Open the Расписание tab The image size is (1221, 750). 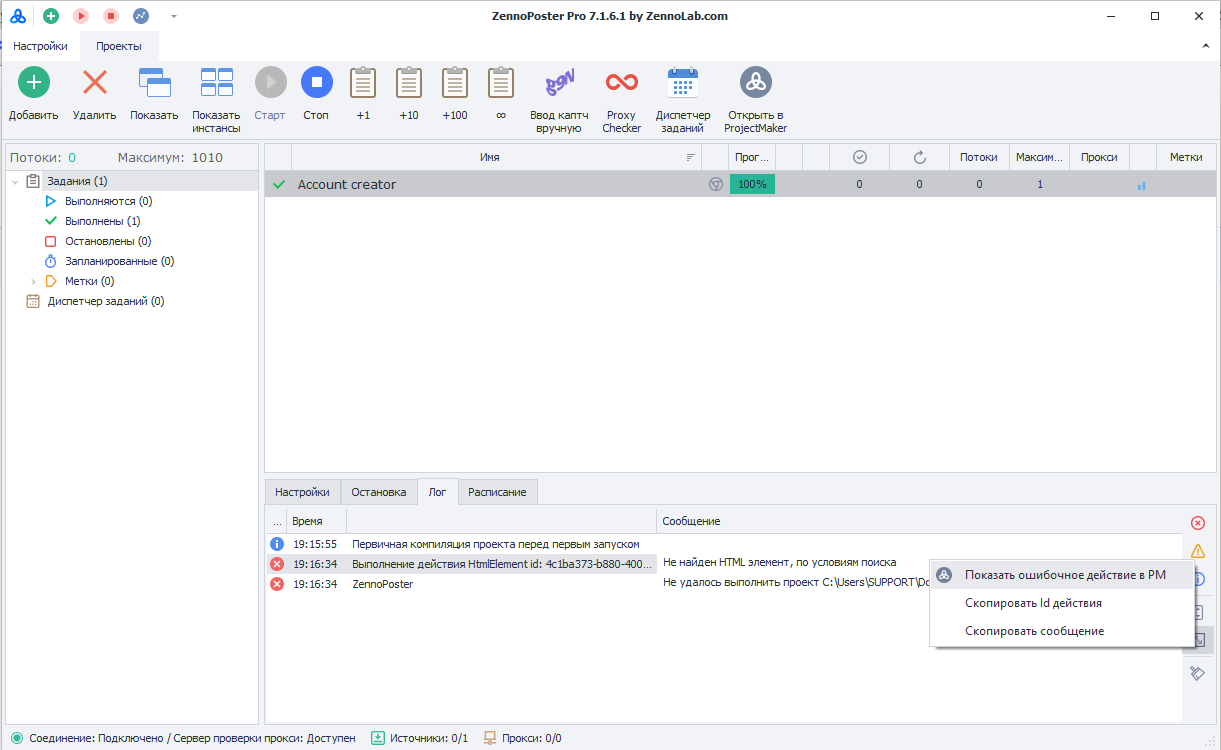point(498,492)
